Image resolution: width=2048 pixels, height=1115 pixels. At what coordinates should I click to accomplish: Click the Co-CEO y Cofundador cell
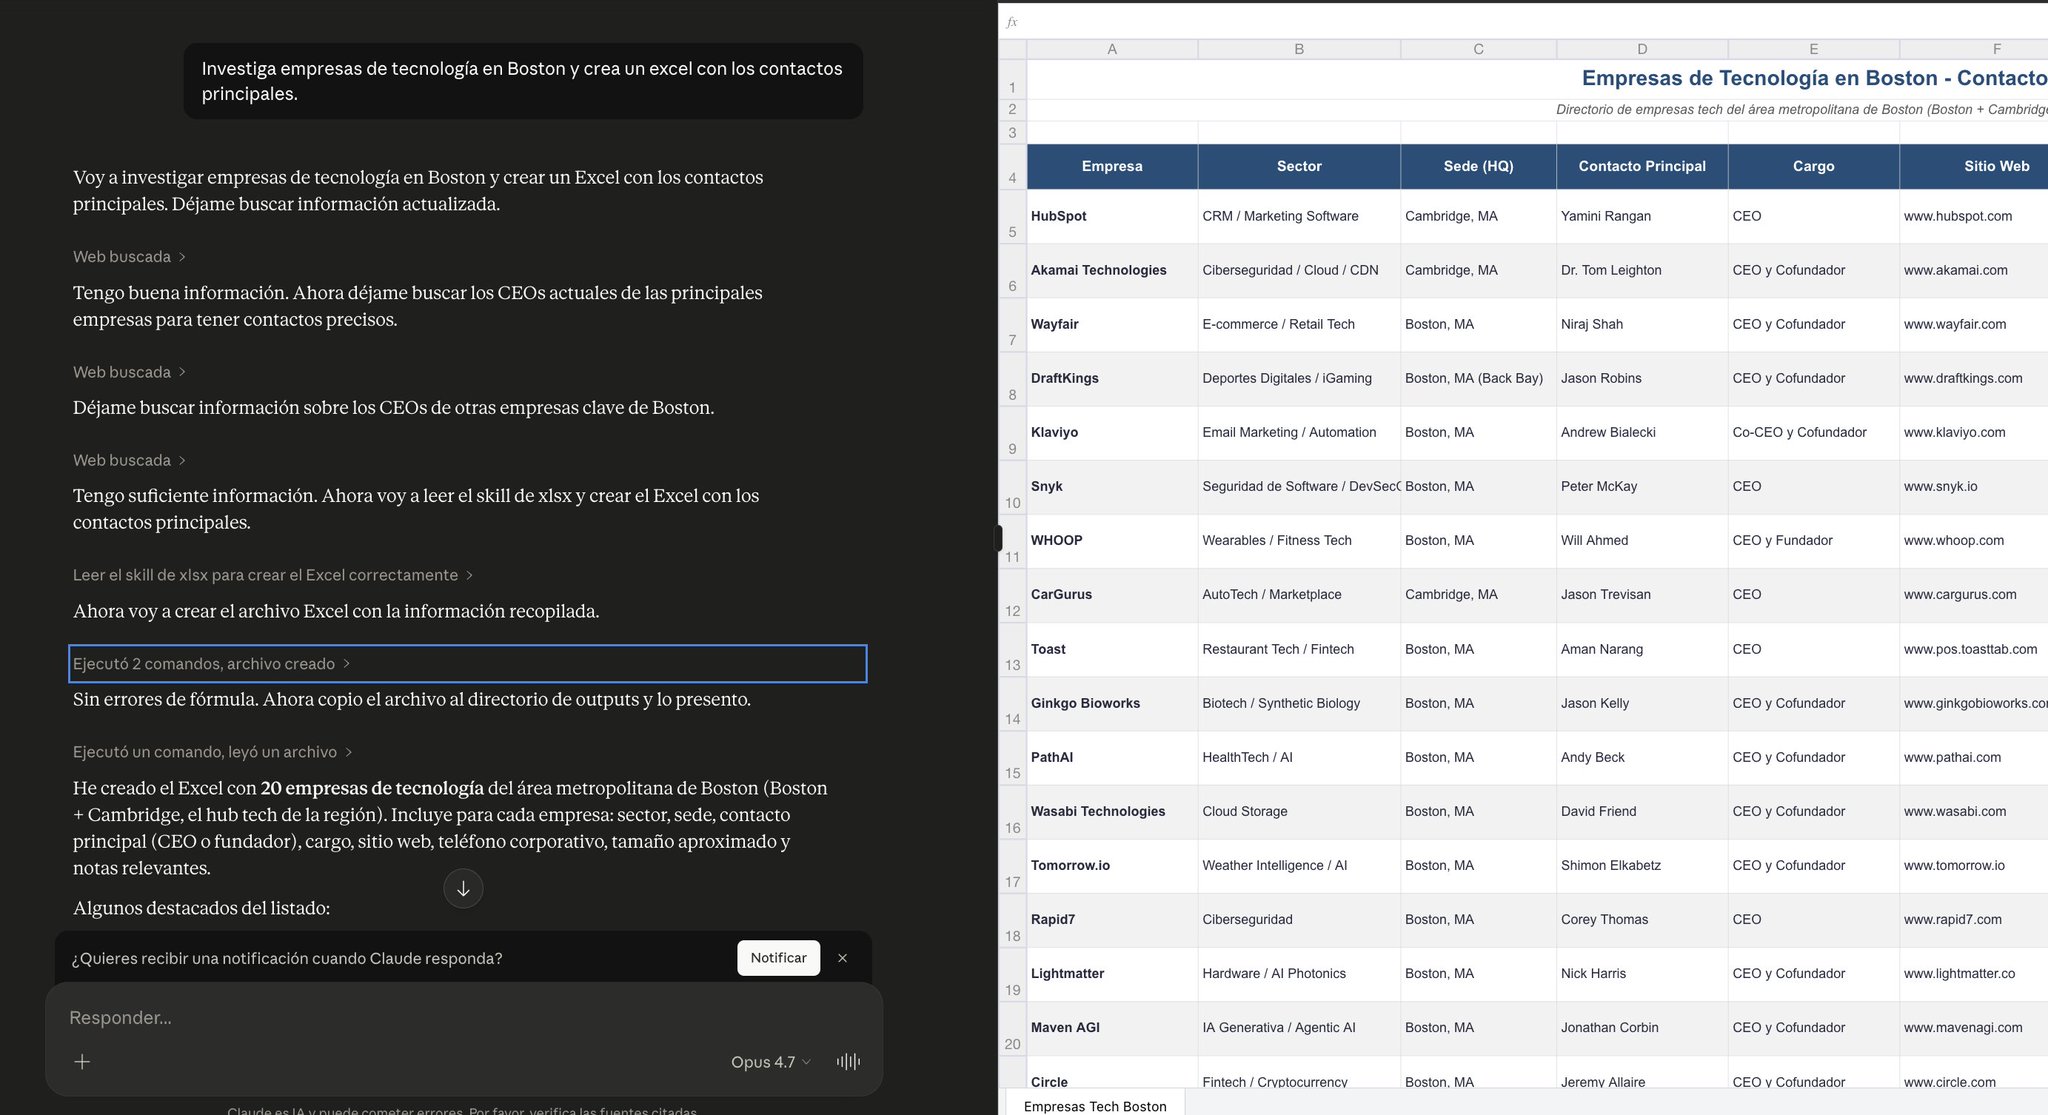[x=1813, y=432]
